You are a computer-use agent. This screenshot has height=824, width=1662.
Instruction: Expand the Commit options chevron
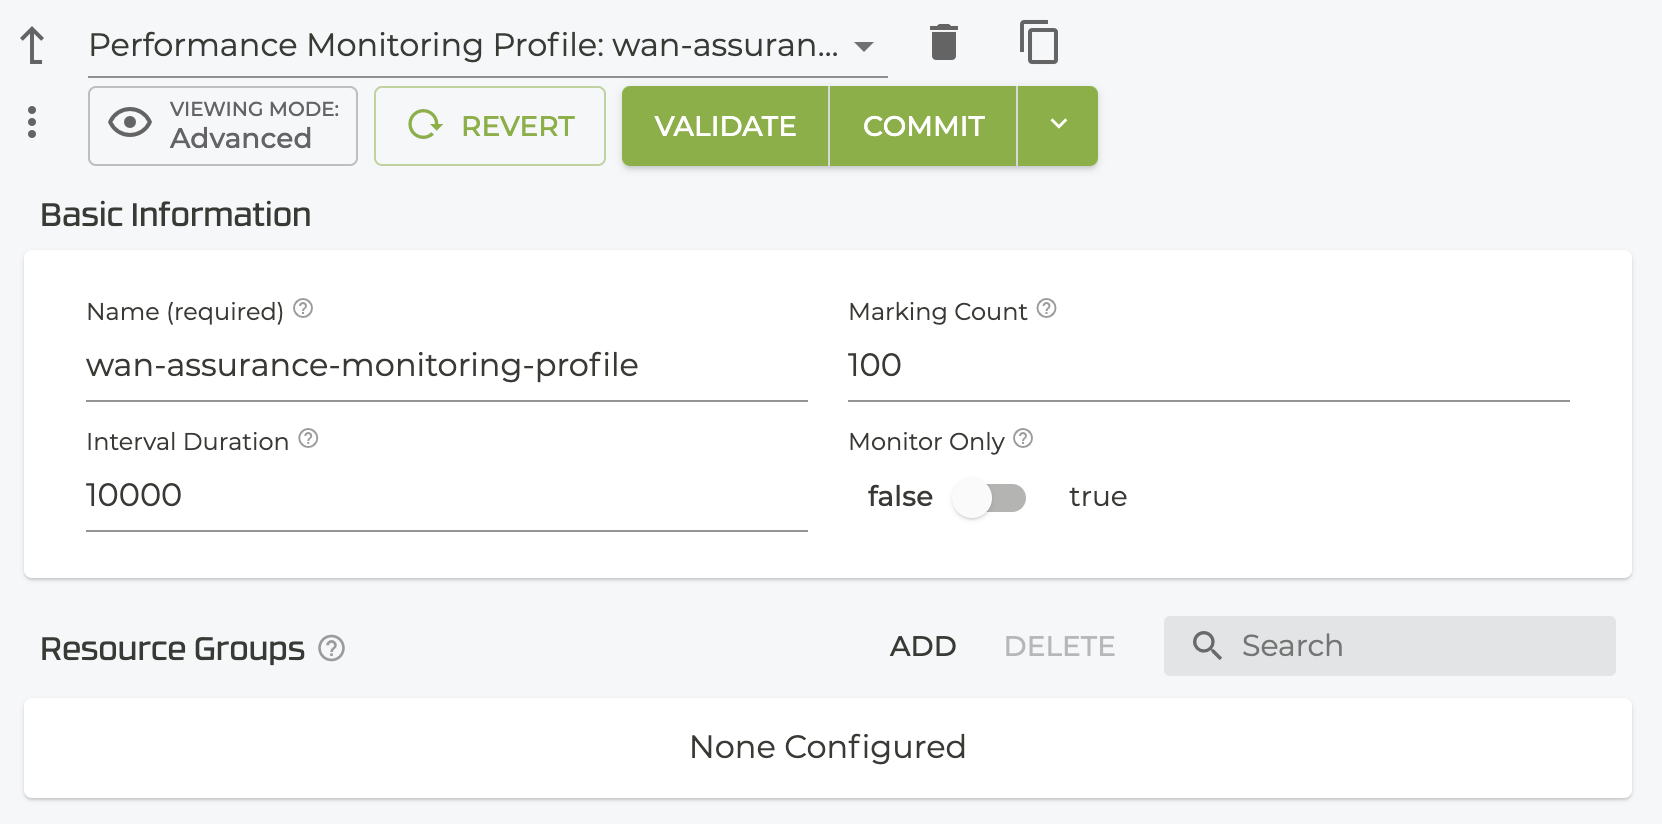1058,125
